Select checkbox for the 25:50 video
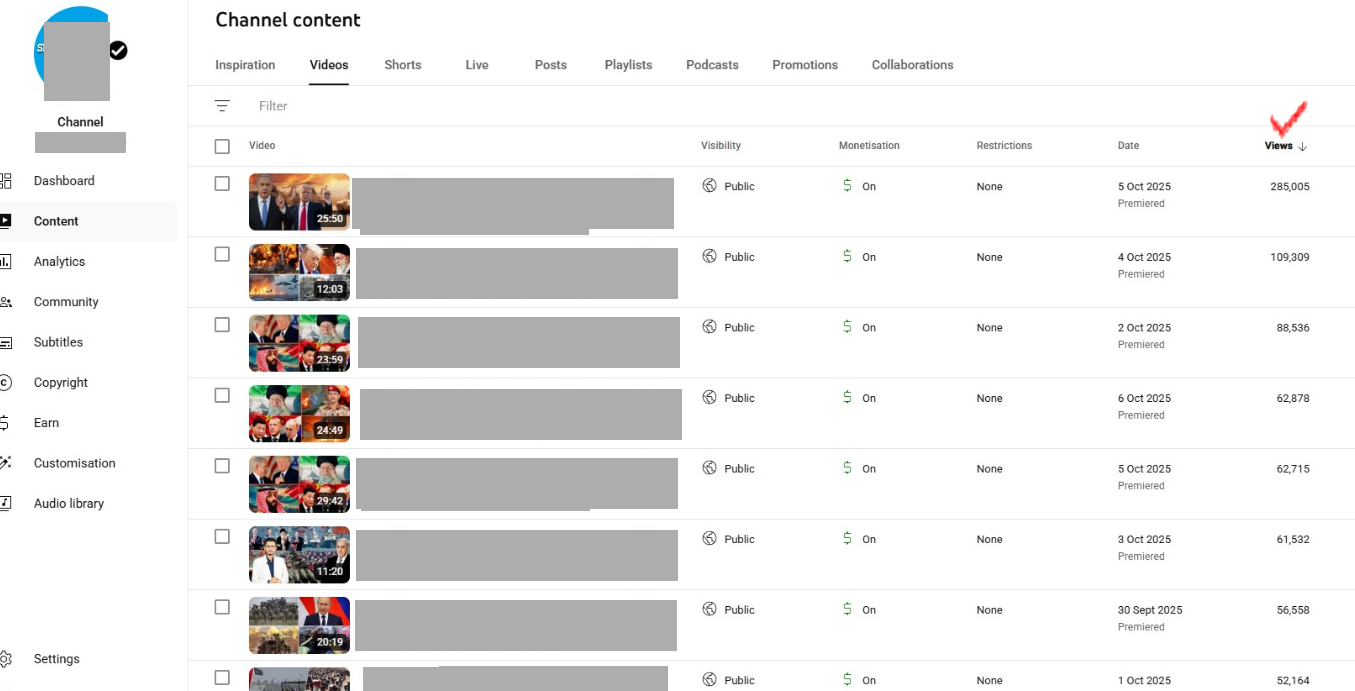The image size is (1355, 691). pos(222,184)
